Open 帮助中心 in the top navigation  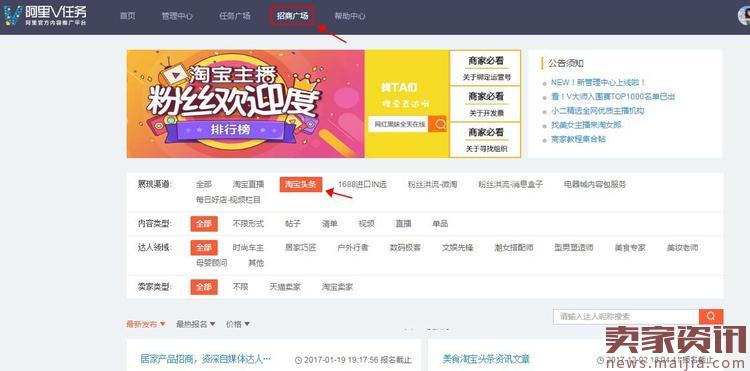(350, 16)
